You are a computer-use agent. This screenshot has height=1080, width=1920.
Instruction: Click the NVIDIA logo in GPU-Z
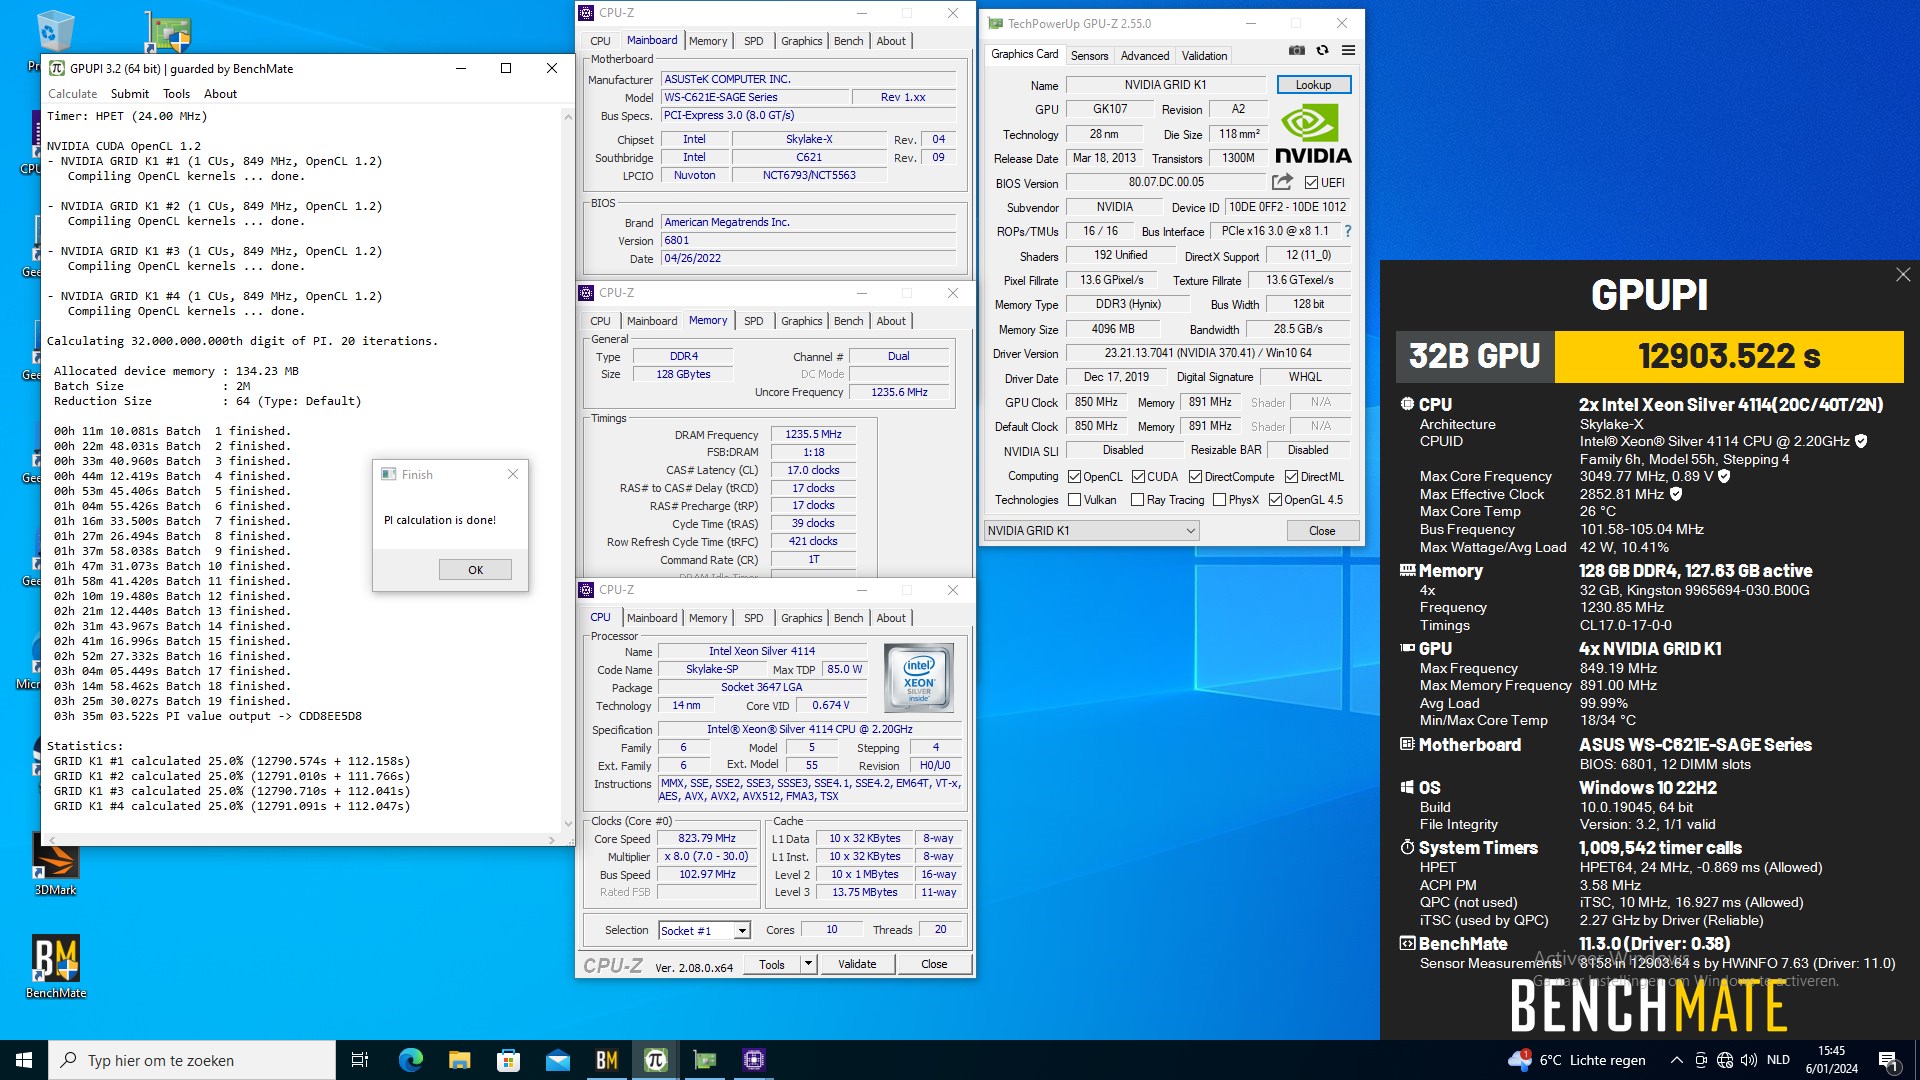point(1312,134)
